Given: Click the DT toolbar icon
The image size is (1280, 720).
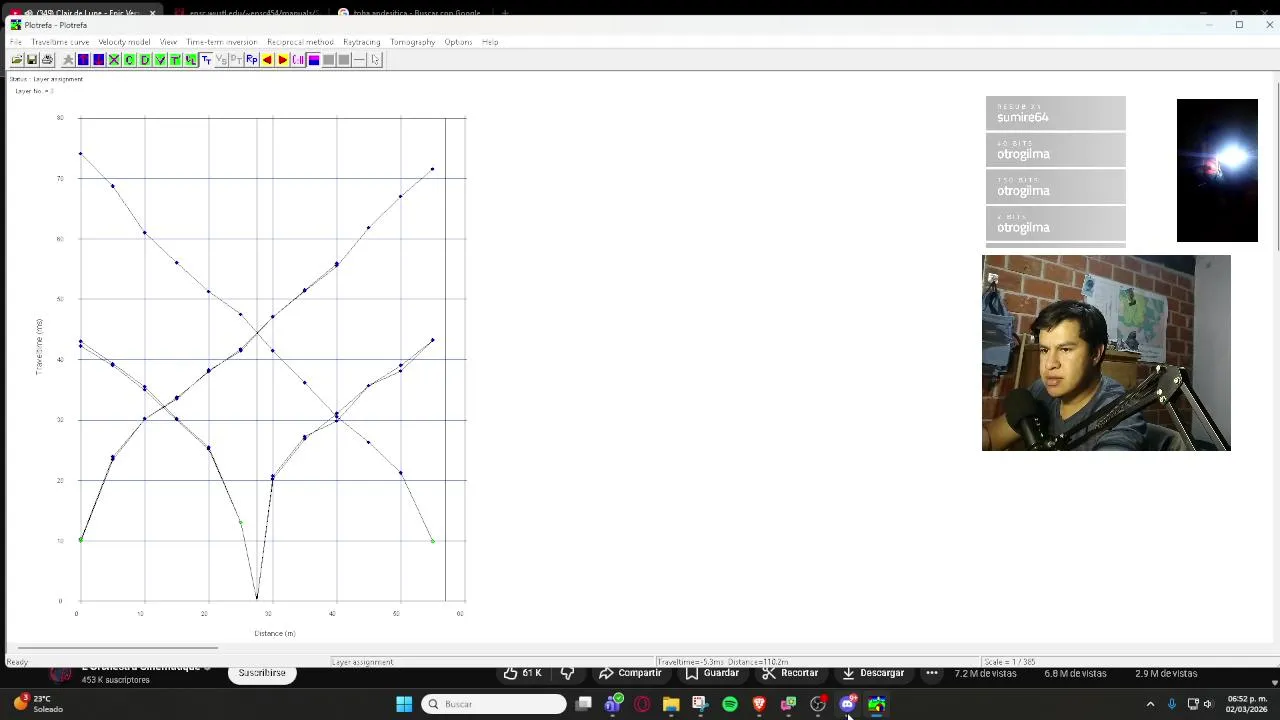Looking at the screenshot, I should pyautogui.click(x=236, y=60).
